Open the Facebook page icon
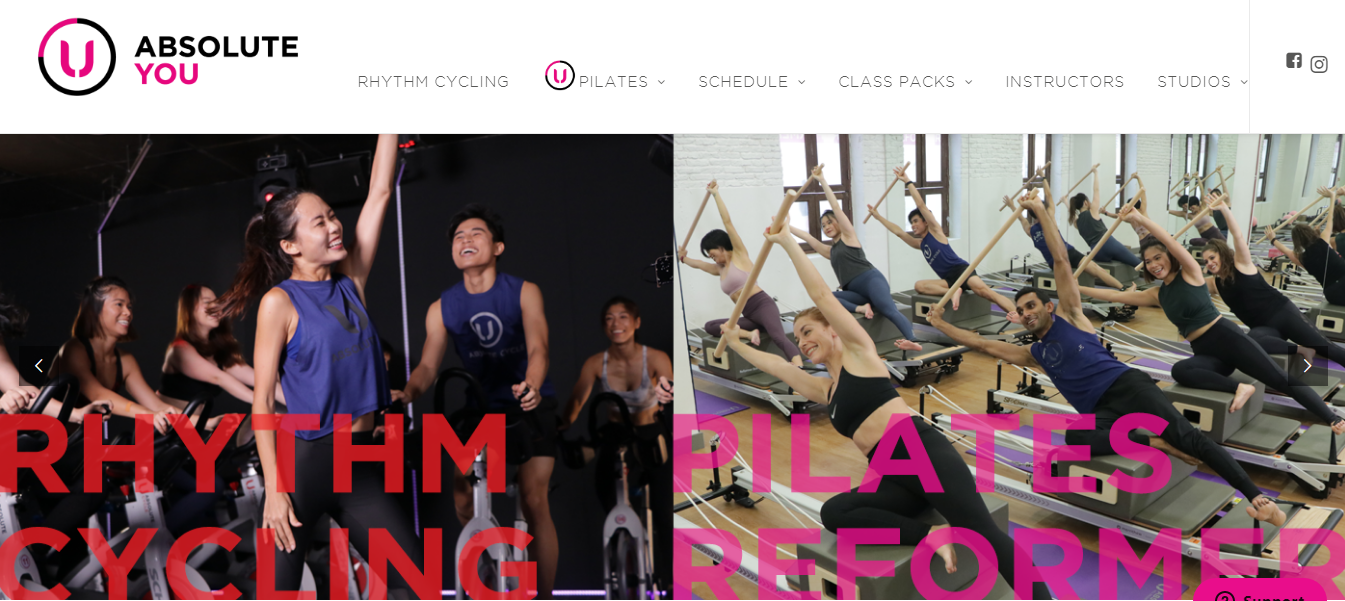The width and height of the screenshot is (1345, 601). tap(1294, 60)
